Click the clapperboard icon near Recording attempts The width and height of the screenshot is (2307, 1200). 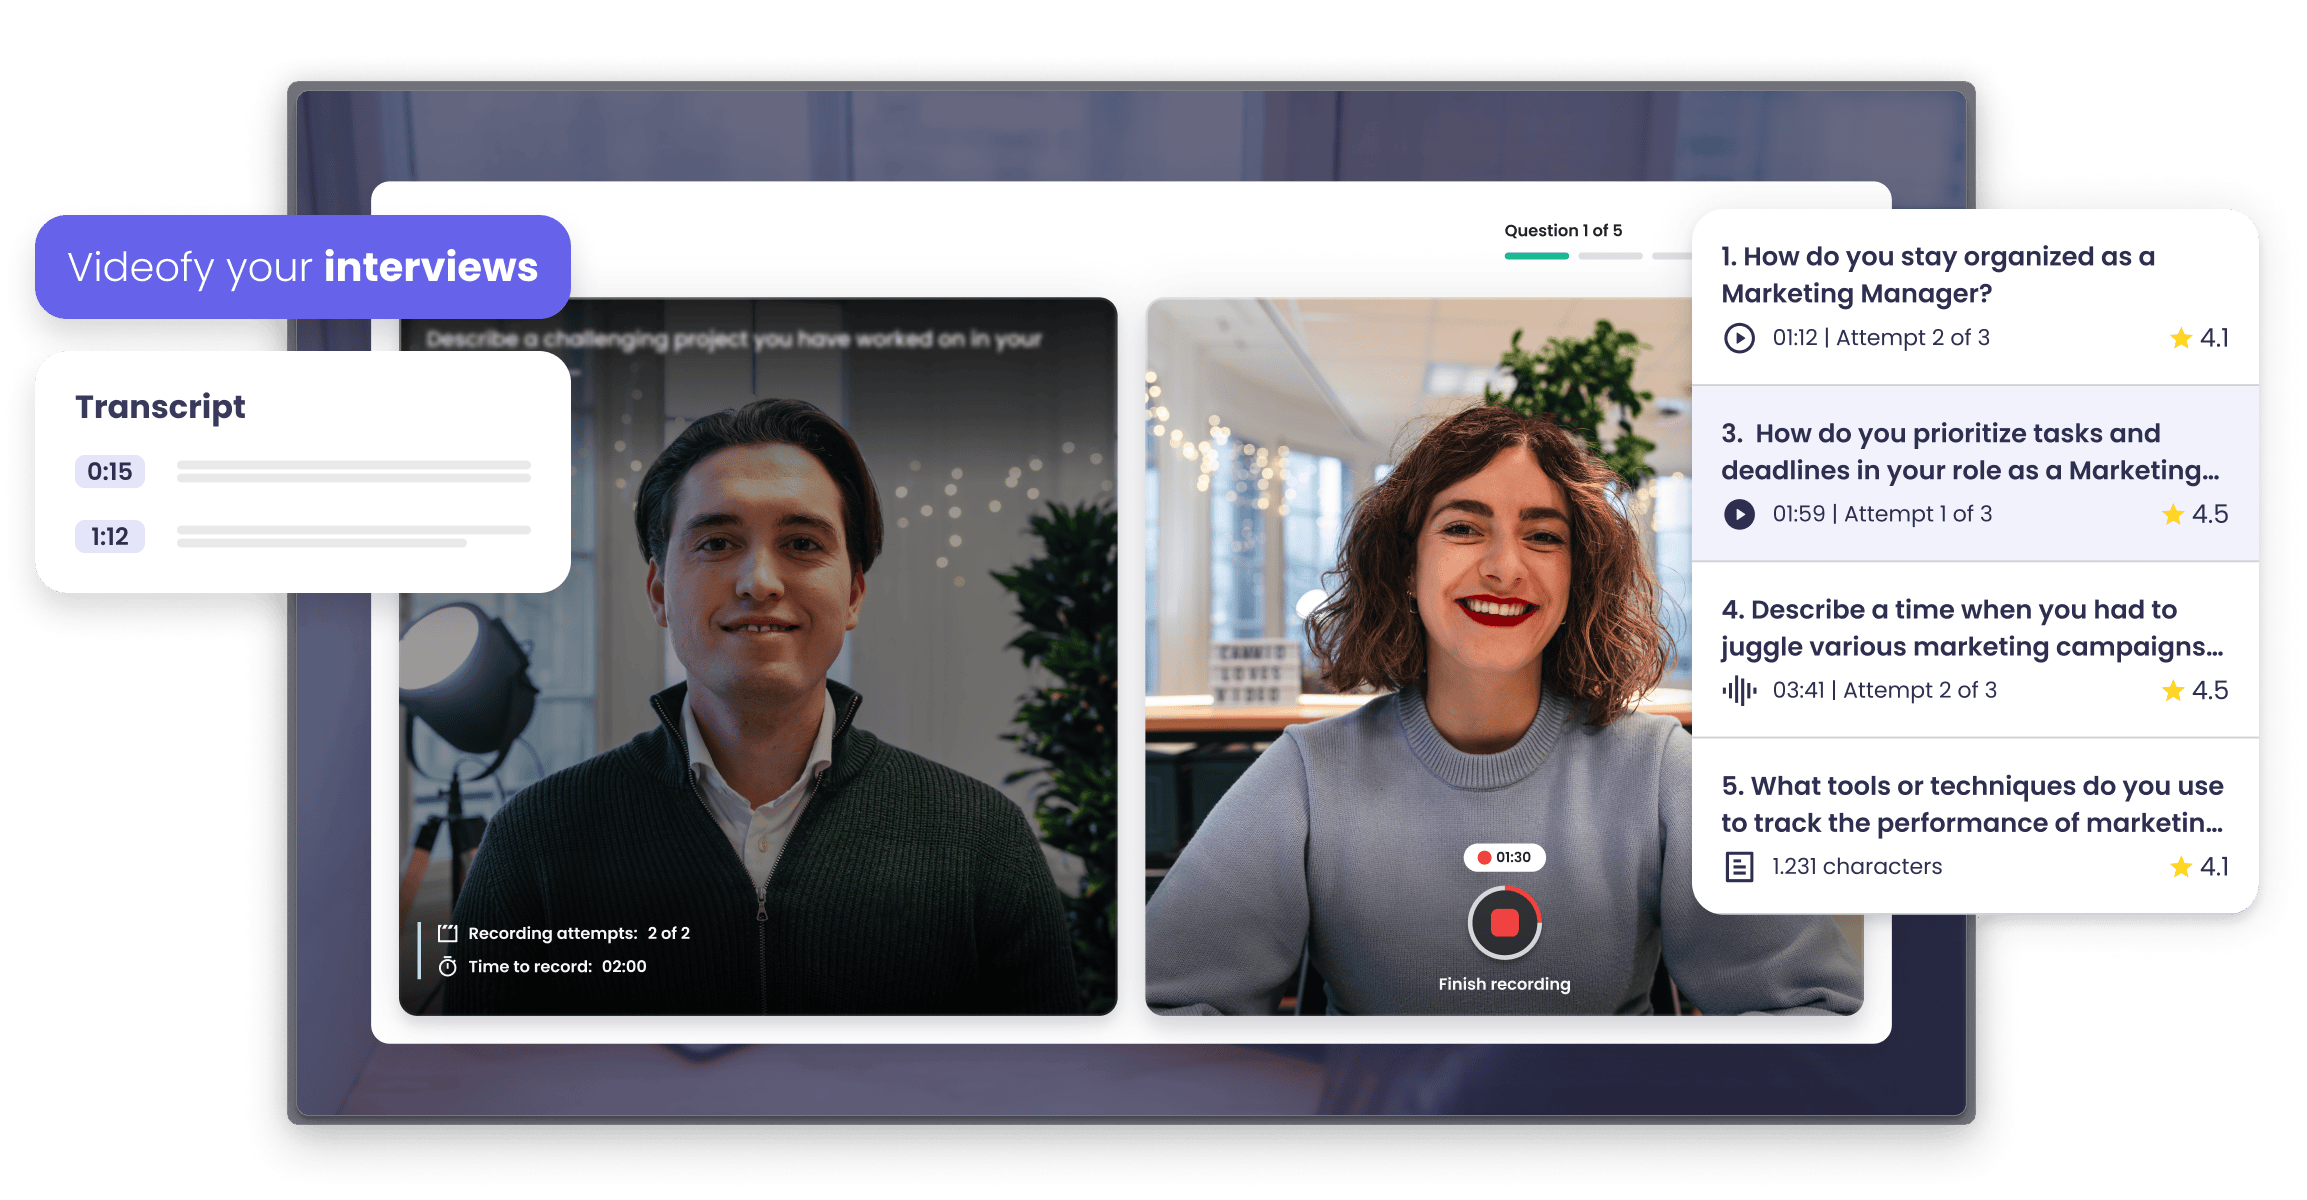coord(447,933)
